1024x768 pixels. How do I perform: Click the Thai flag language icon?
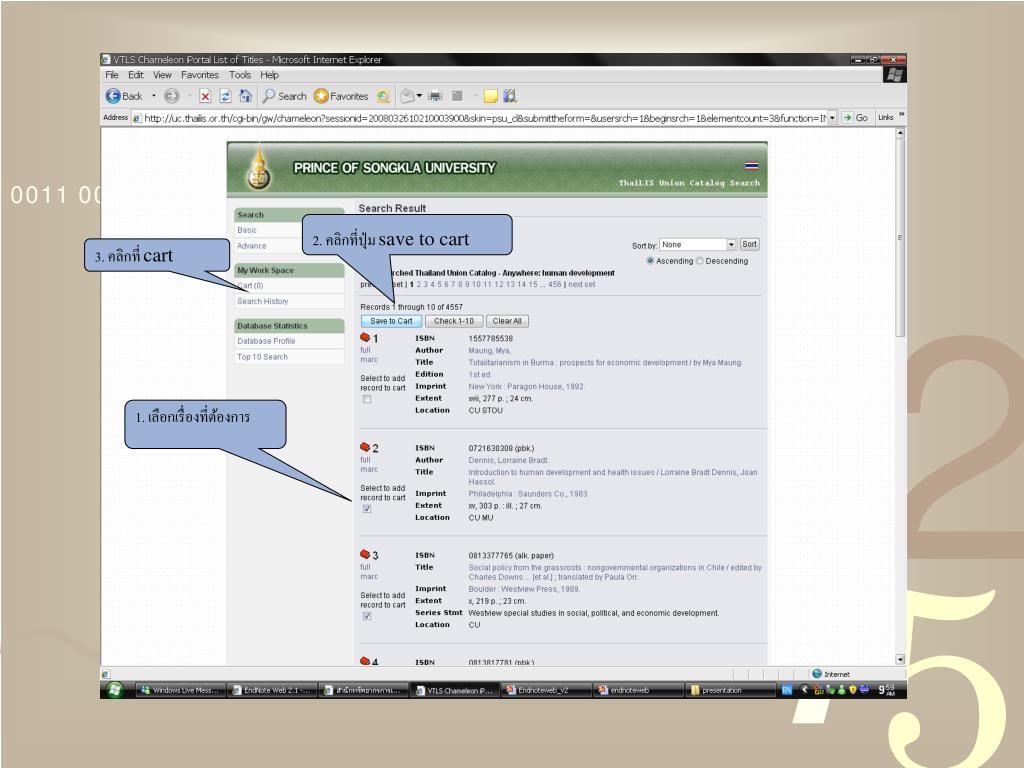(x=752, y=166)
